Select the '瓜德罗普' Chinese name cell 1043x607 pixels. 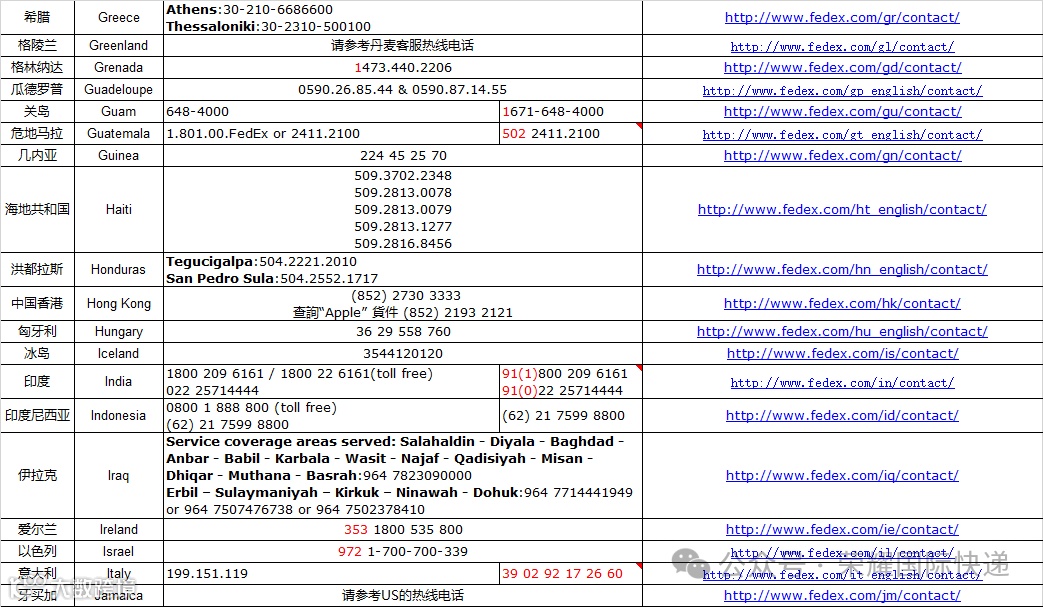pos(37,89)
